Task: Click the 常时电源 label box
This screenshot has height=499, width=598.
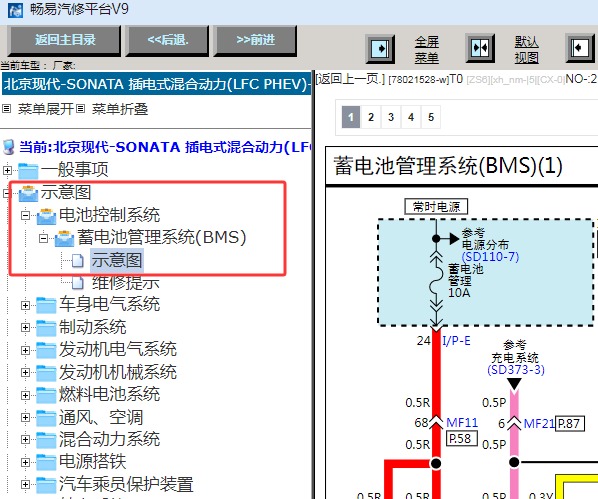Action: (x=436, y=207)
